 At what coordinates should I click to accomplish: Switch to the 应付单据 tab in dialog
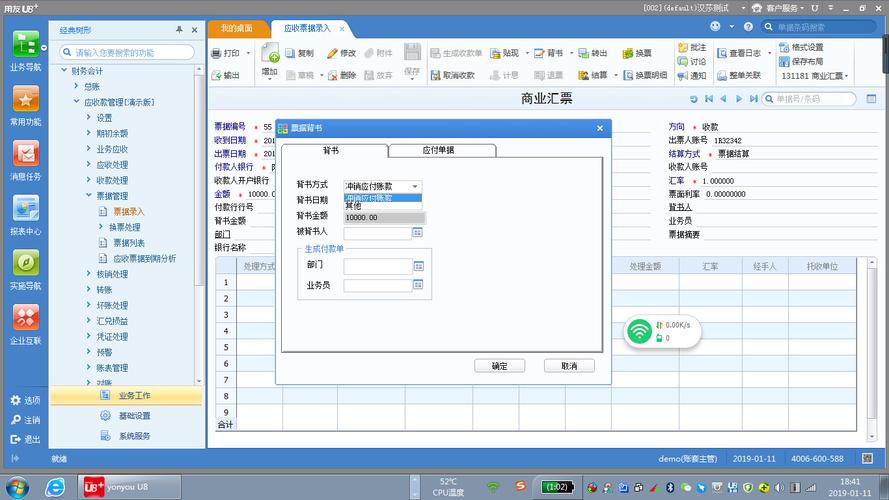[x=442, y=150]
